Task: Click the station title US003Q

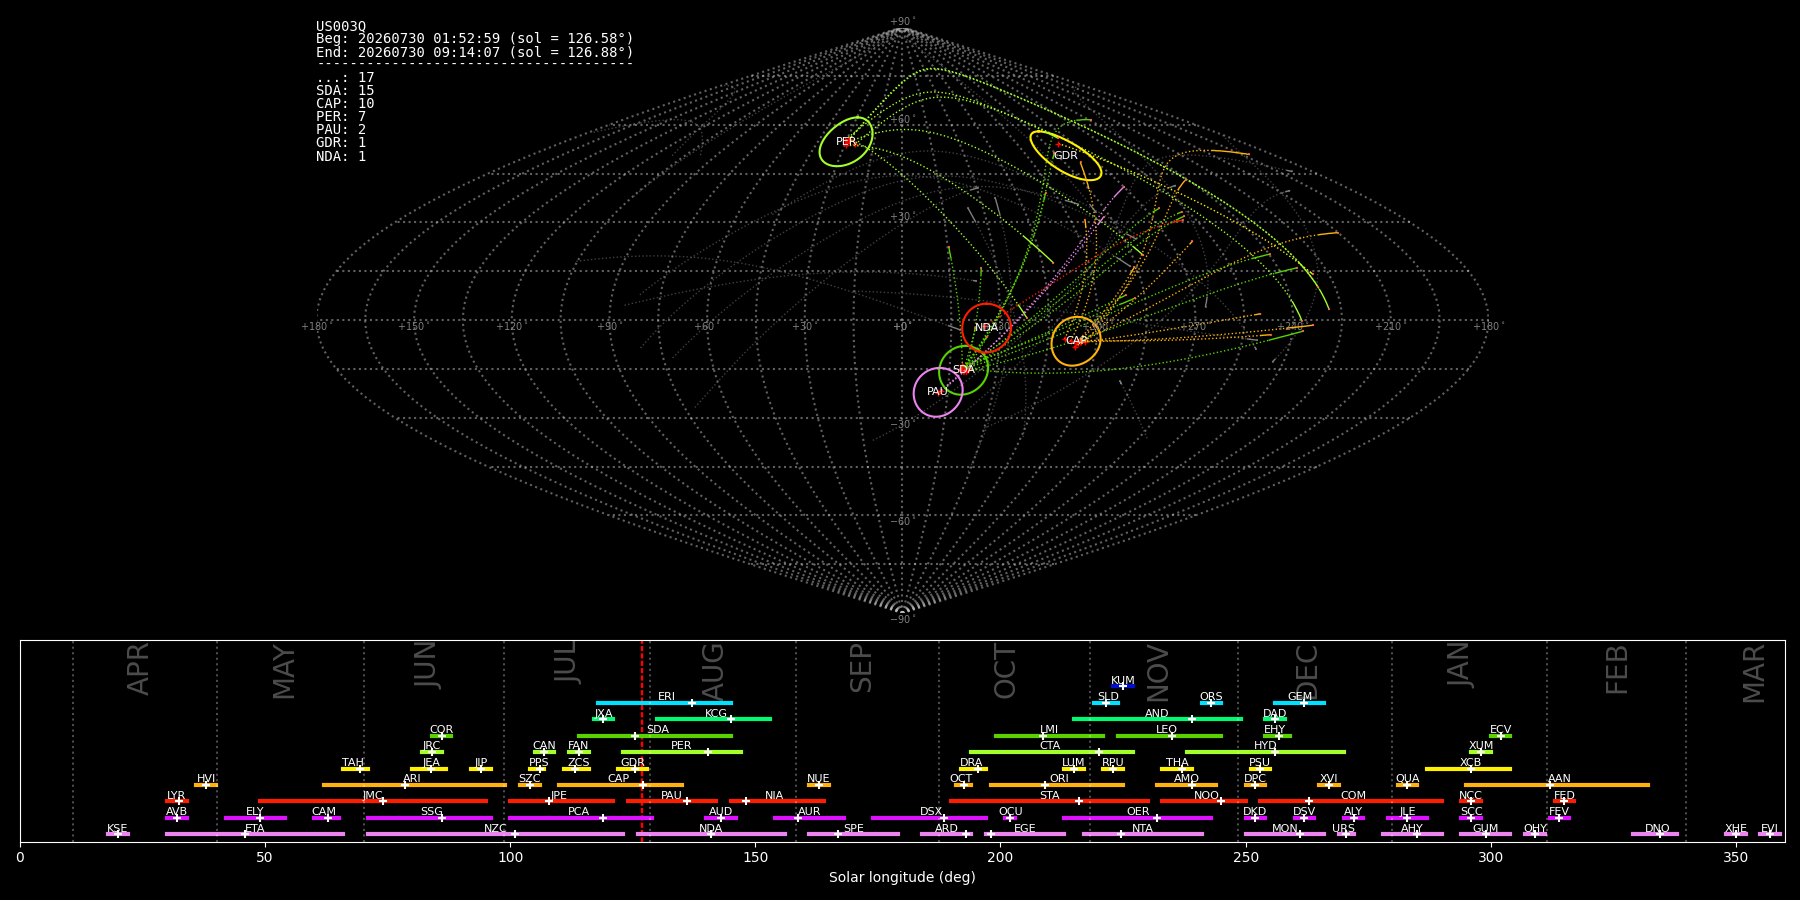Action: pos(341,26)
